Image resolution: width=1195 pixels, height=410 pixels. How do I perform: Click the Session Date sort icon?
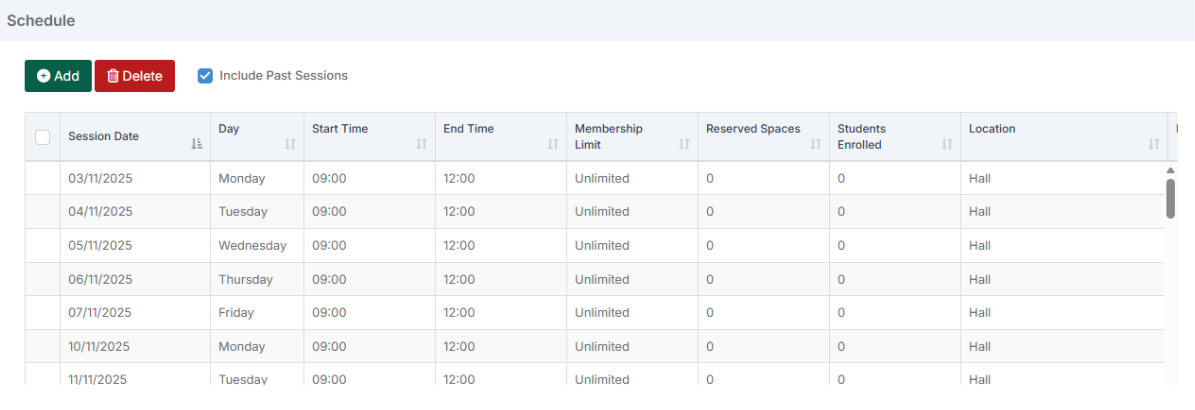tap(196, 144)
